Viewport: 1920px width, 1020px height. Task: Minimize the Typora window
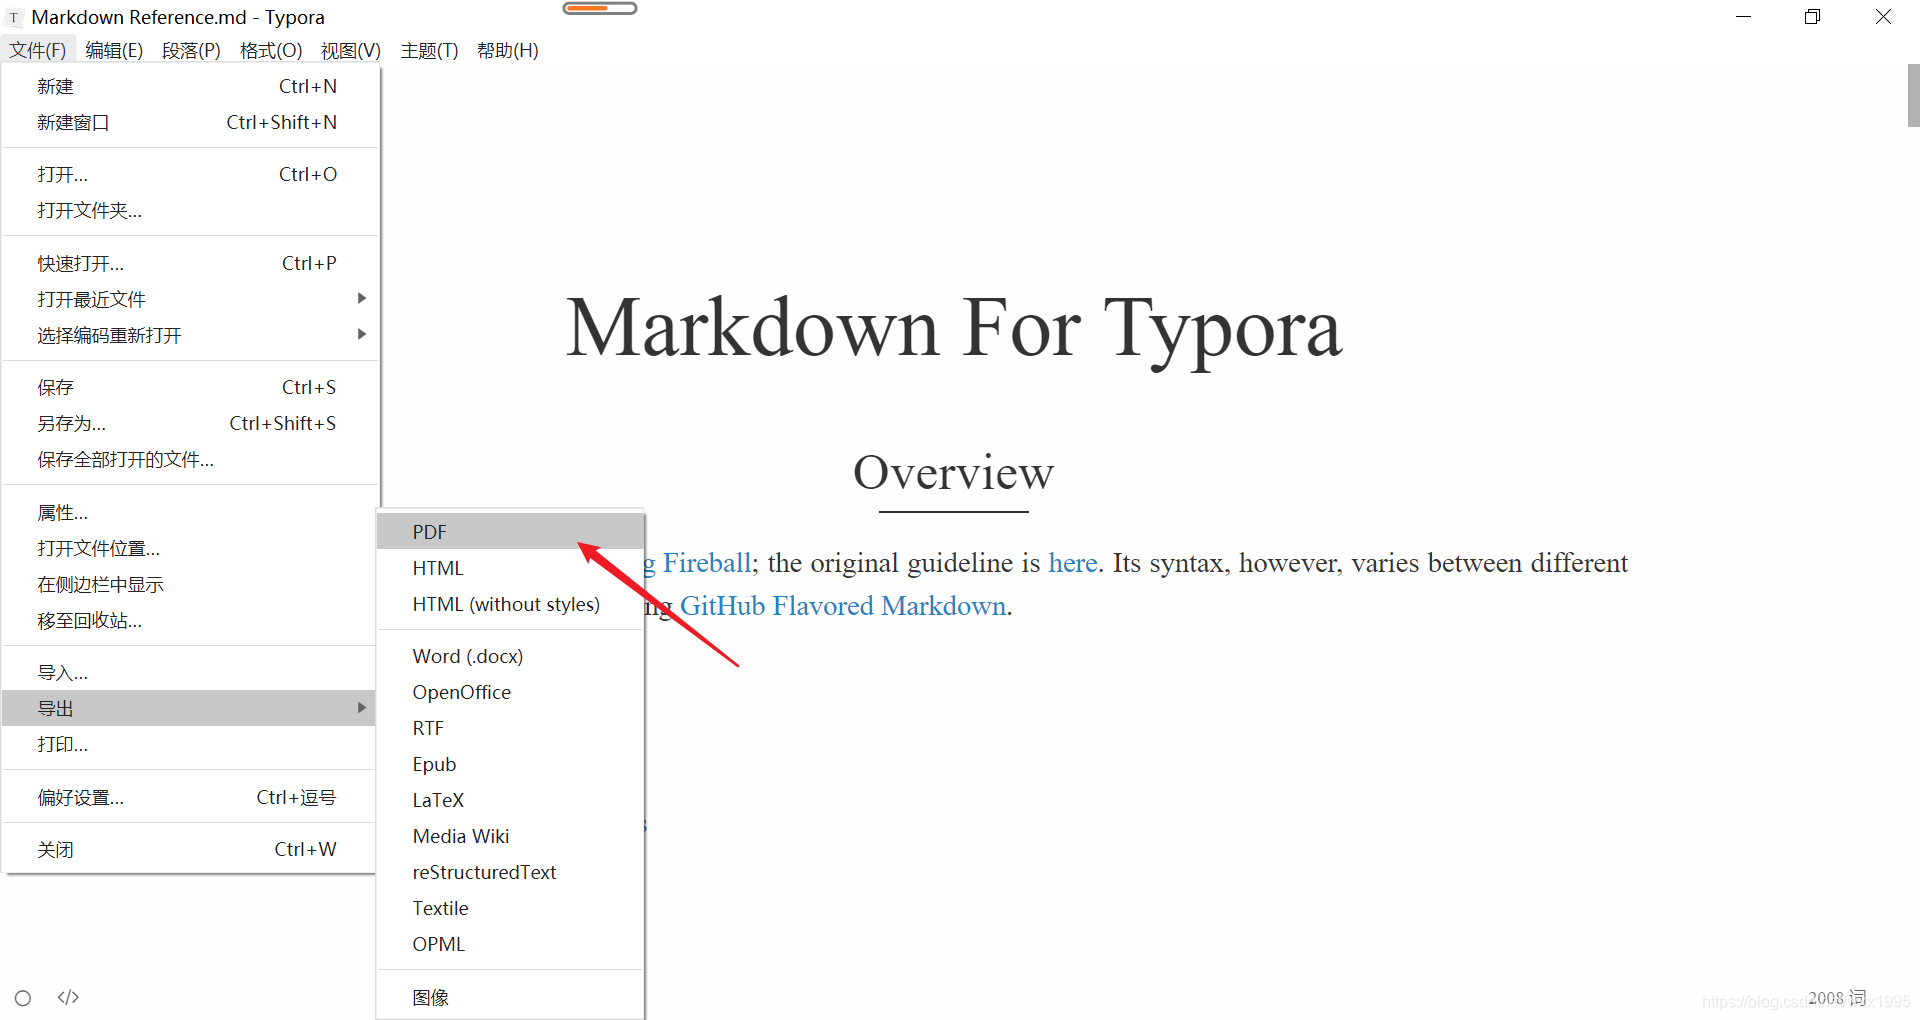coord(1743,17)
